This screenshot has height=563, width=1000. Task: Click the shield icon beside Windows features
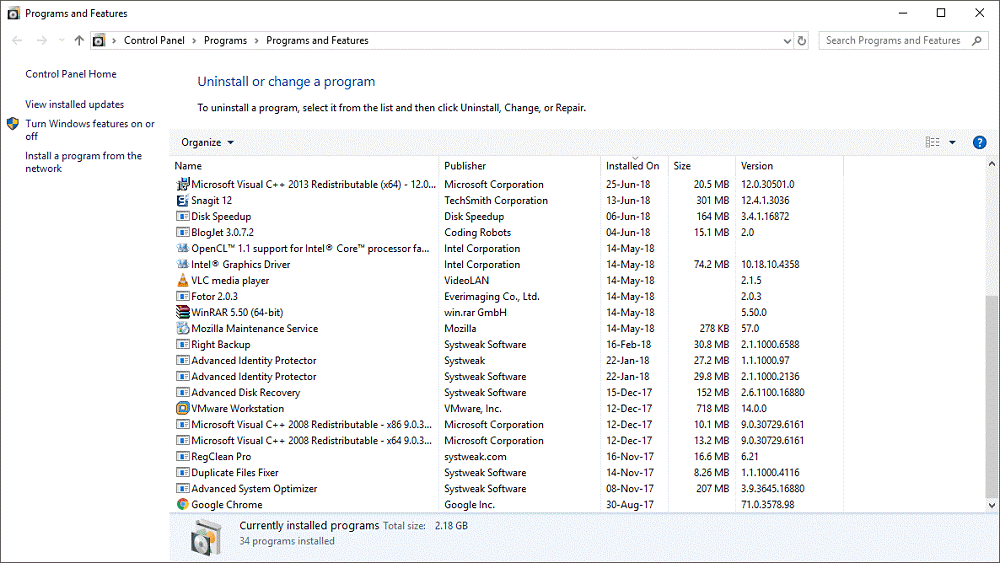tap(13, 124)
